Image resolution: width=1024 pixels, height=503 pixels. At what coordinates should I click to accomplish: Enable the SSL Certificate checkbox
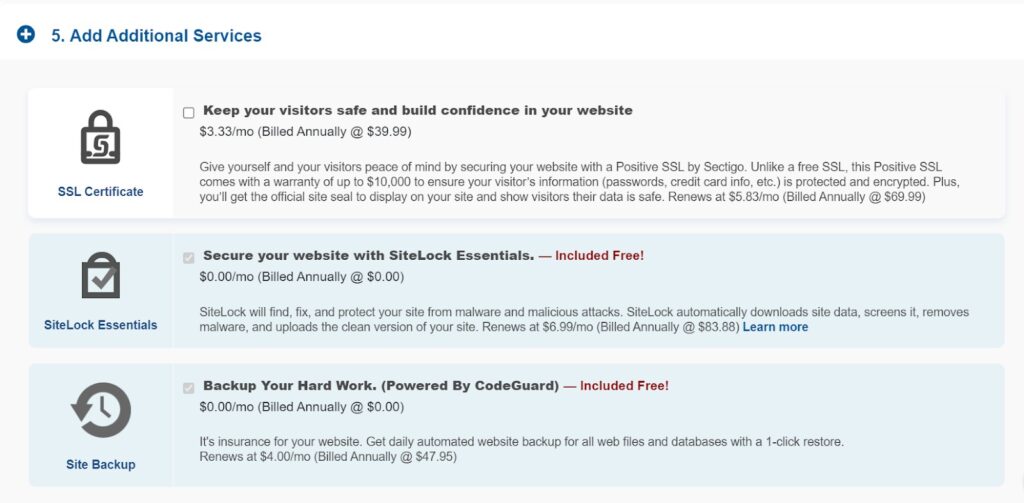189,112
